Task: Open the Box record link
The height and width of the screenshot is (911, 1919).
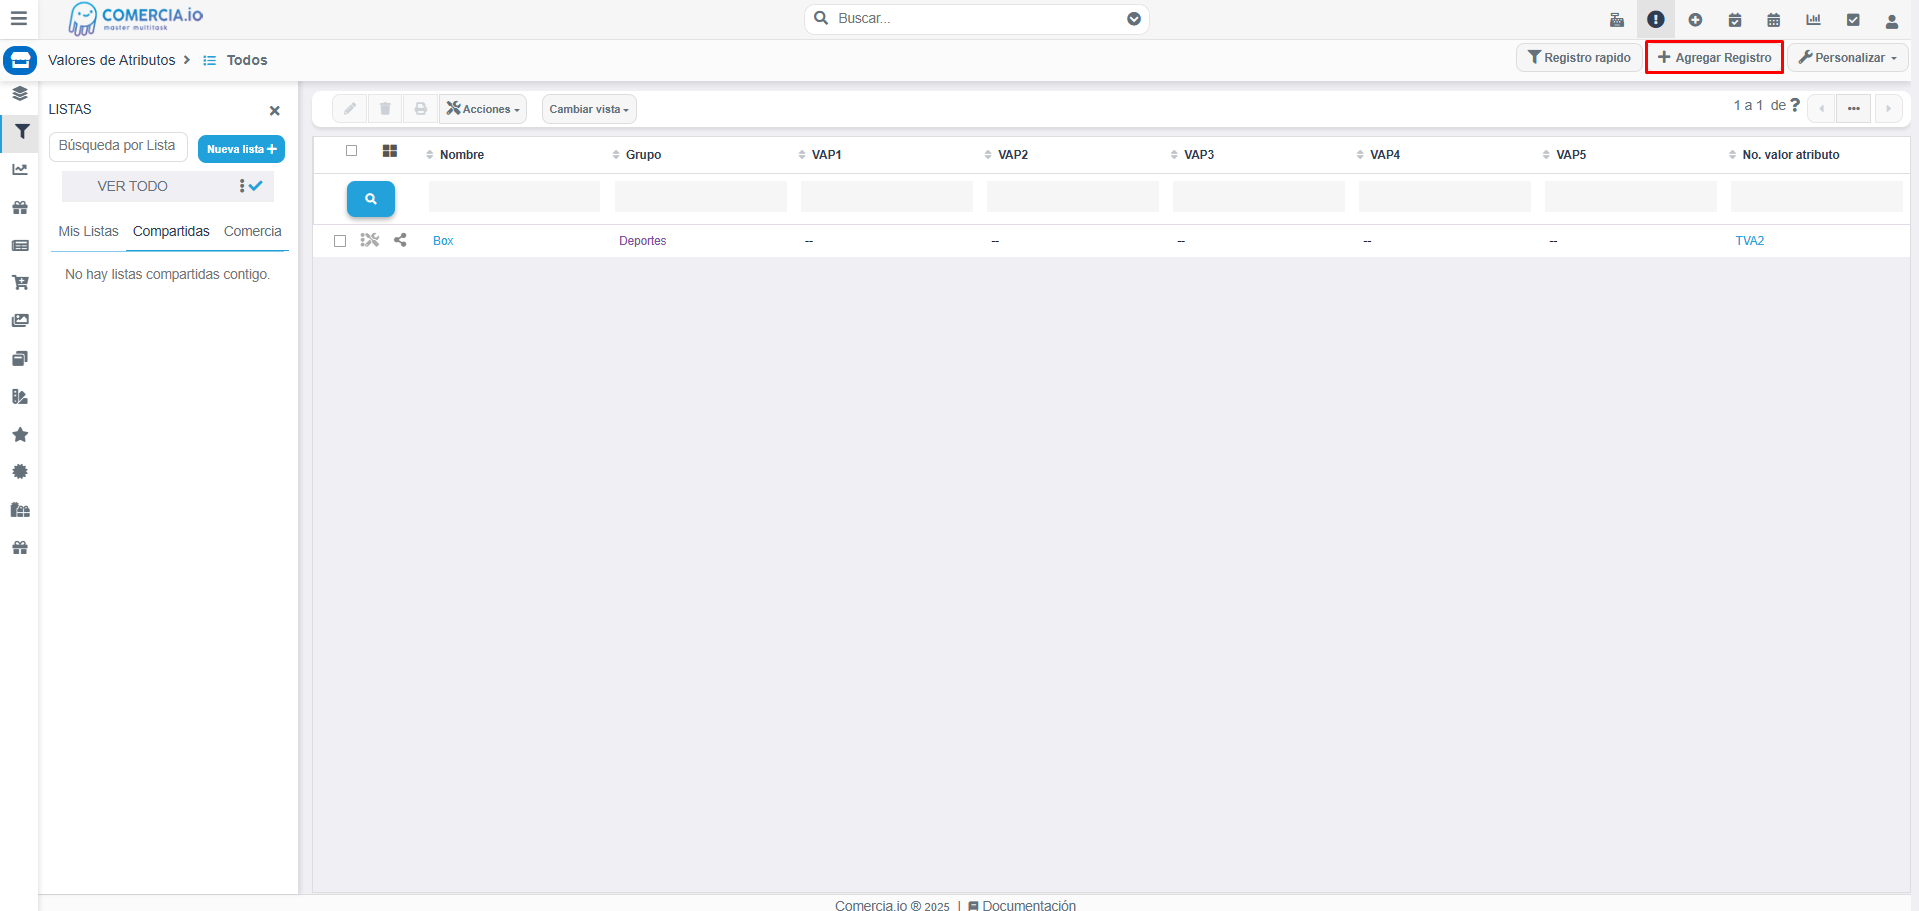Action: pyautogui.click(x=443, y=241)
